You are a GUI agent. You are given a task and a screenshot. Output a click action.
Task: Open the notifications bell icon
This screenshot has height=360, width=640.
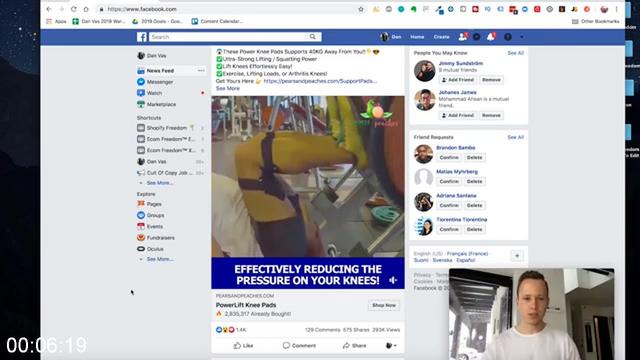(x=491, y=37)
